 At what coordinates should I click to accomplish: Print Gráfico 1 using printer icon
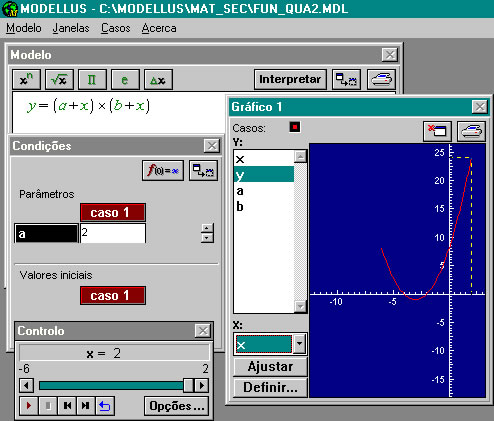point(471,131)
